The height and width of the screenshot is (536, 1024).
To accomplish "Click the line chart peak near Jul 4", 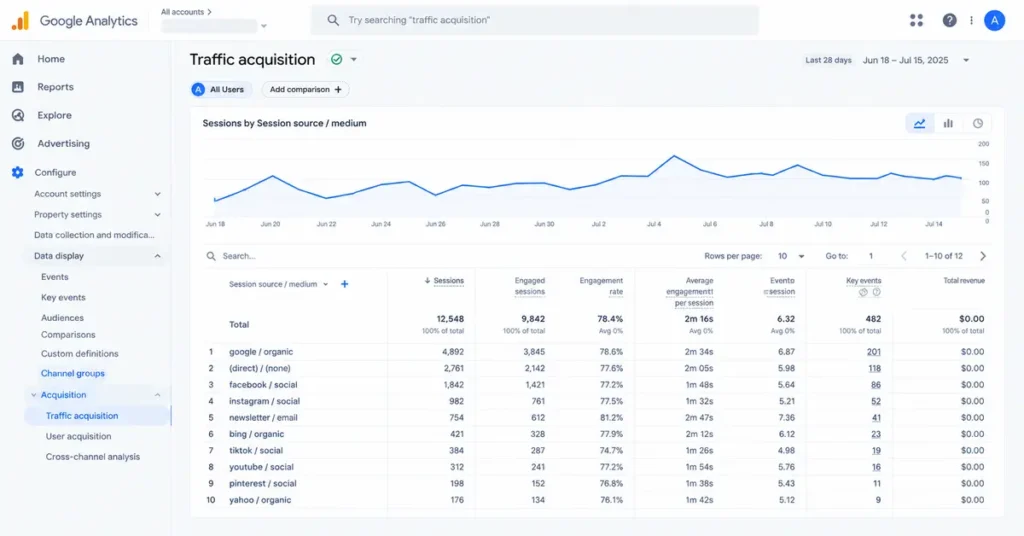I will pyautogui.click(x=674, y=156).
